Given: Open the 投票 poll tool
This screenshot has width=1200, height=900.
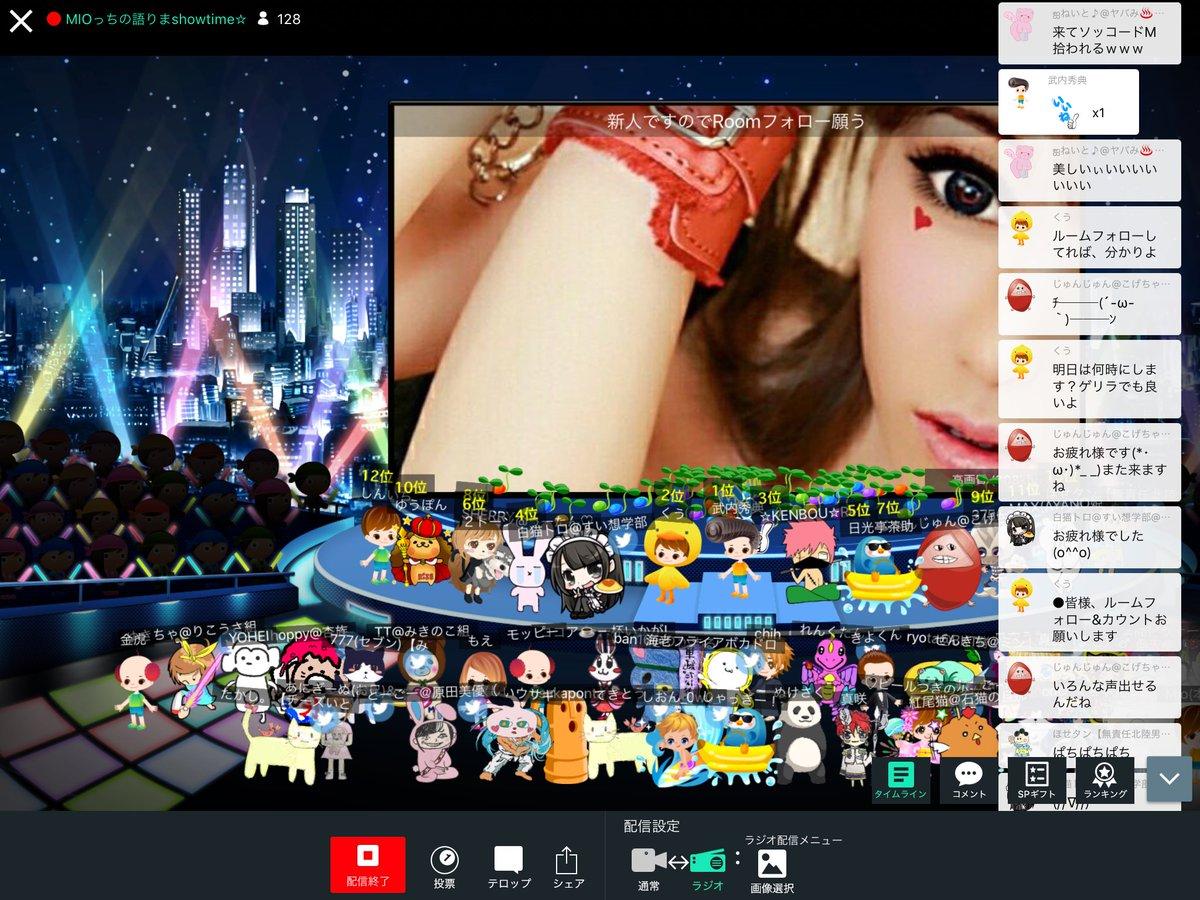Looking at the screenshot, I should pos(444,866).
